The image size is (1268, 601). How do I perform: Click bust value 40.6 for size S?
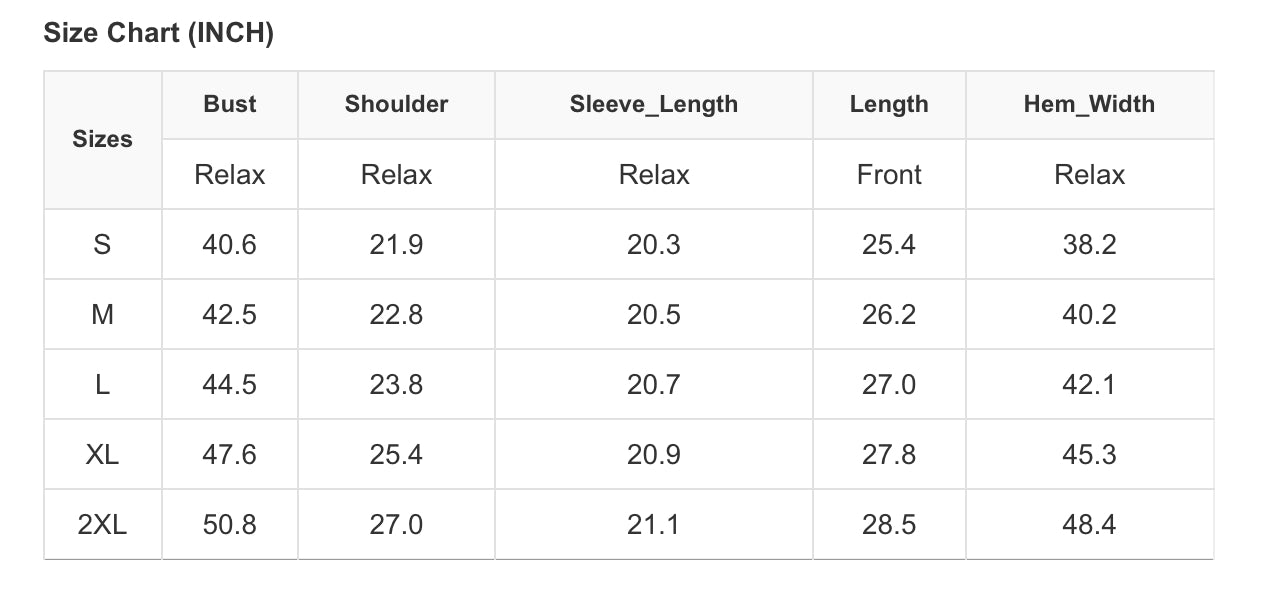tap(230, 245)
